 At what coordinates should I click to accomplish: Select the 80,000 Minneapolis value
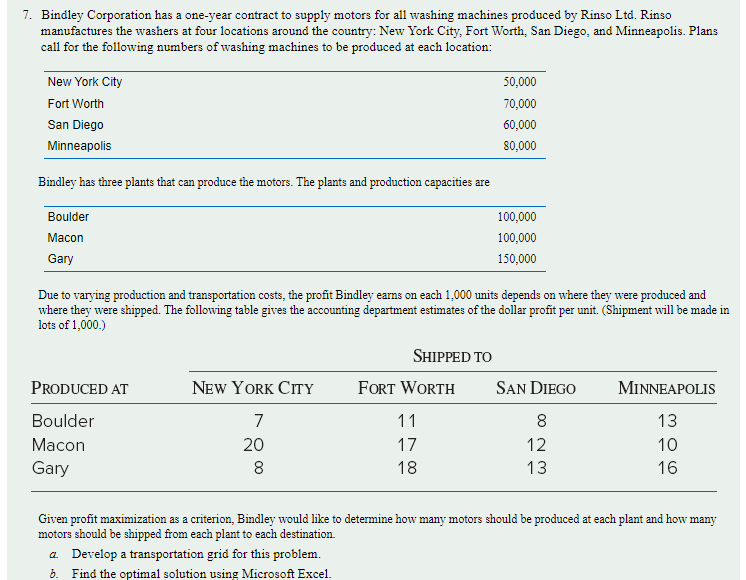tap(520, 146)
